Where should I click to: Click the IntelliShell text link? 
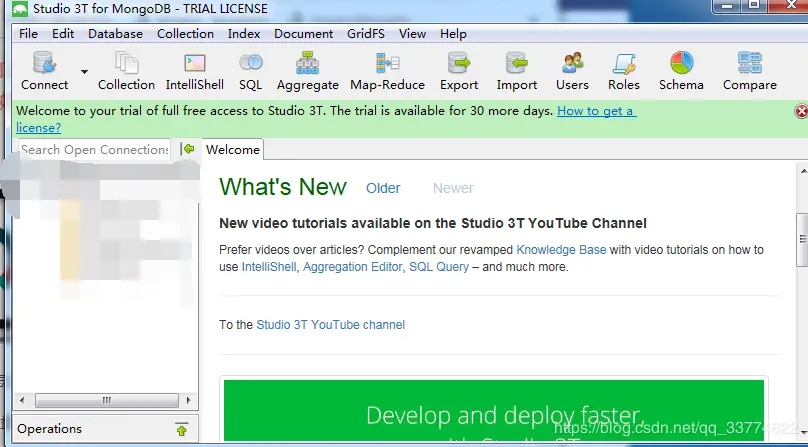[269, 267]
